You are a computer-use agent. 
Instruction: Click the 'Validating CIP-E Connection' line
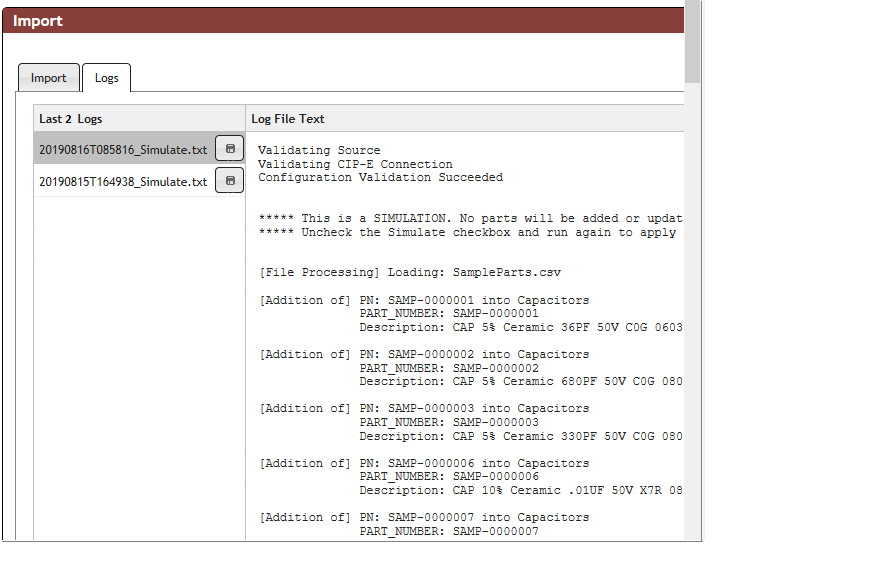click(355, 164)
